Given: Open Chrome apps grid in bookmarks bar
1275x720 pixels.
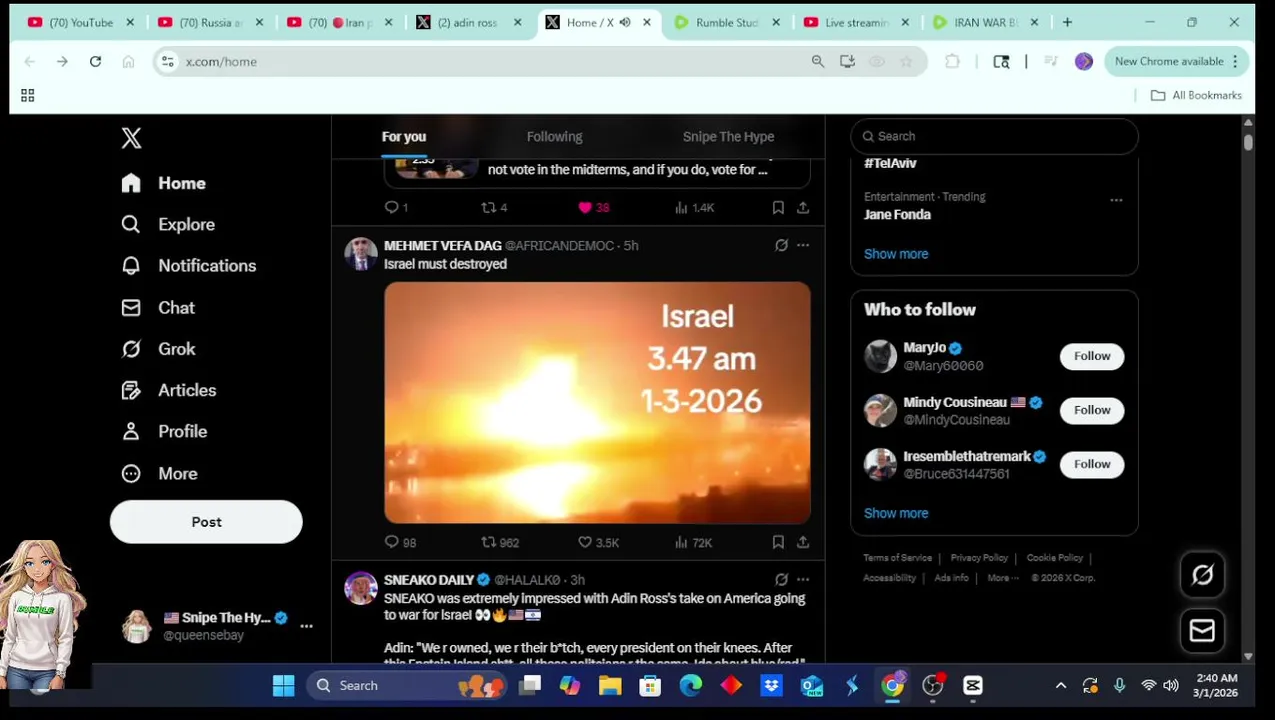Looking at the screenshot, I should (27, 95).
